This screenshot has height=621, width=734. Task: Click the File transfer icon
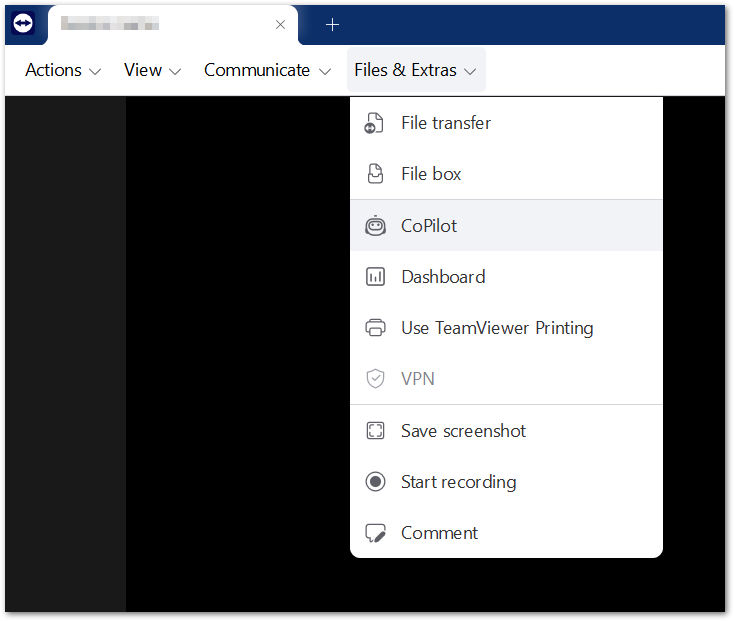(x=374, y=123)
